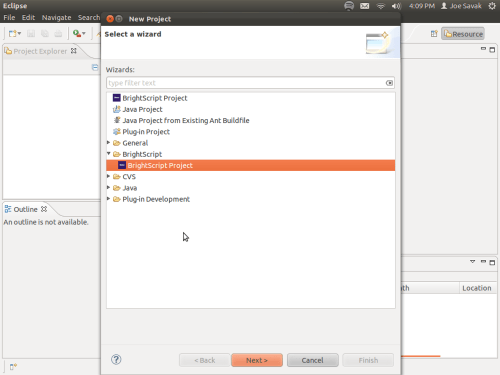
Task: Open the messaging indicator in top panel
Action: click(349, 6)
